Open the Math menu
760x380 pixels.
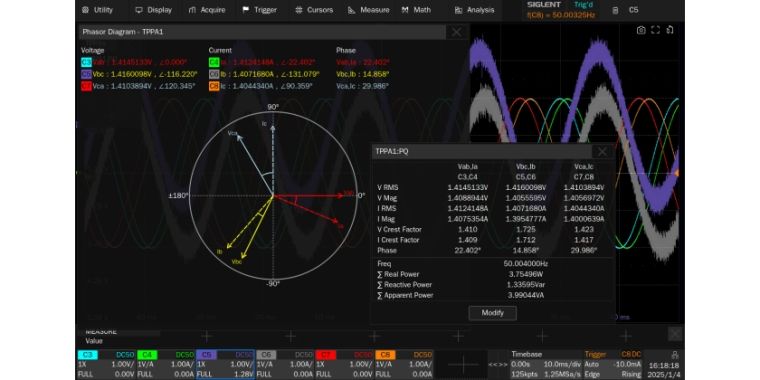click(x=416, y=10)
